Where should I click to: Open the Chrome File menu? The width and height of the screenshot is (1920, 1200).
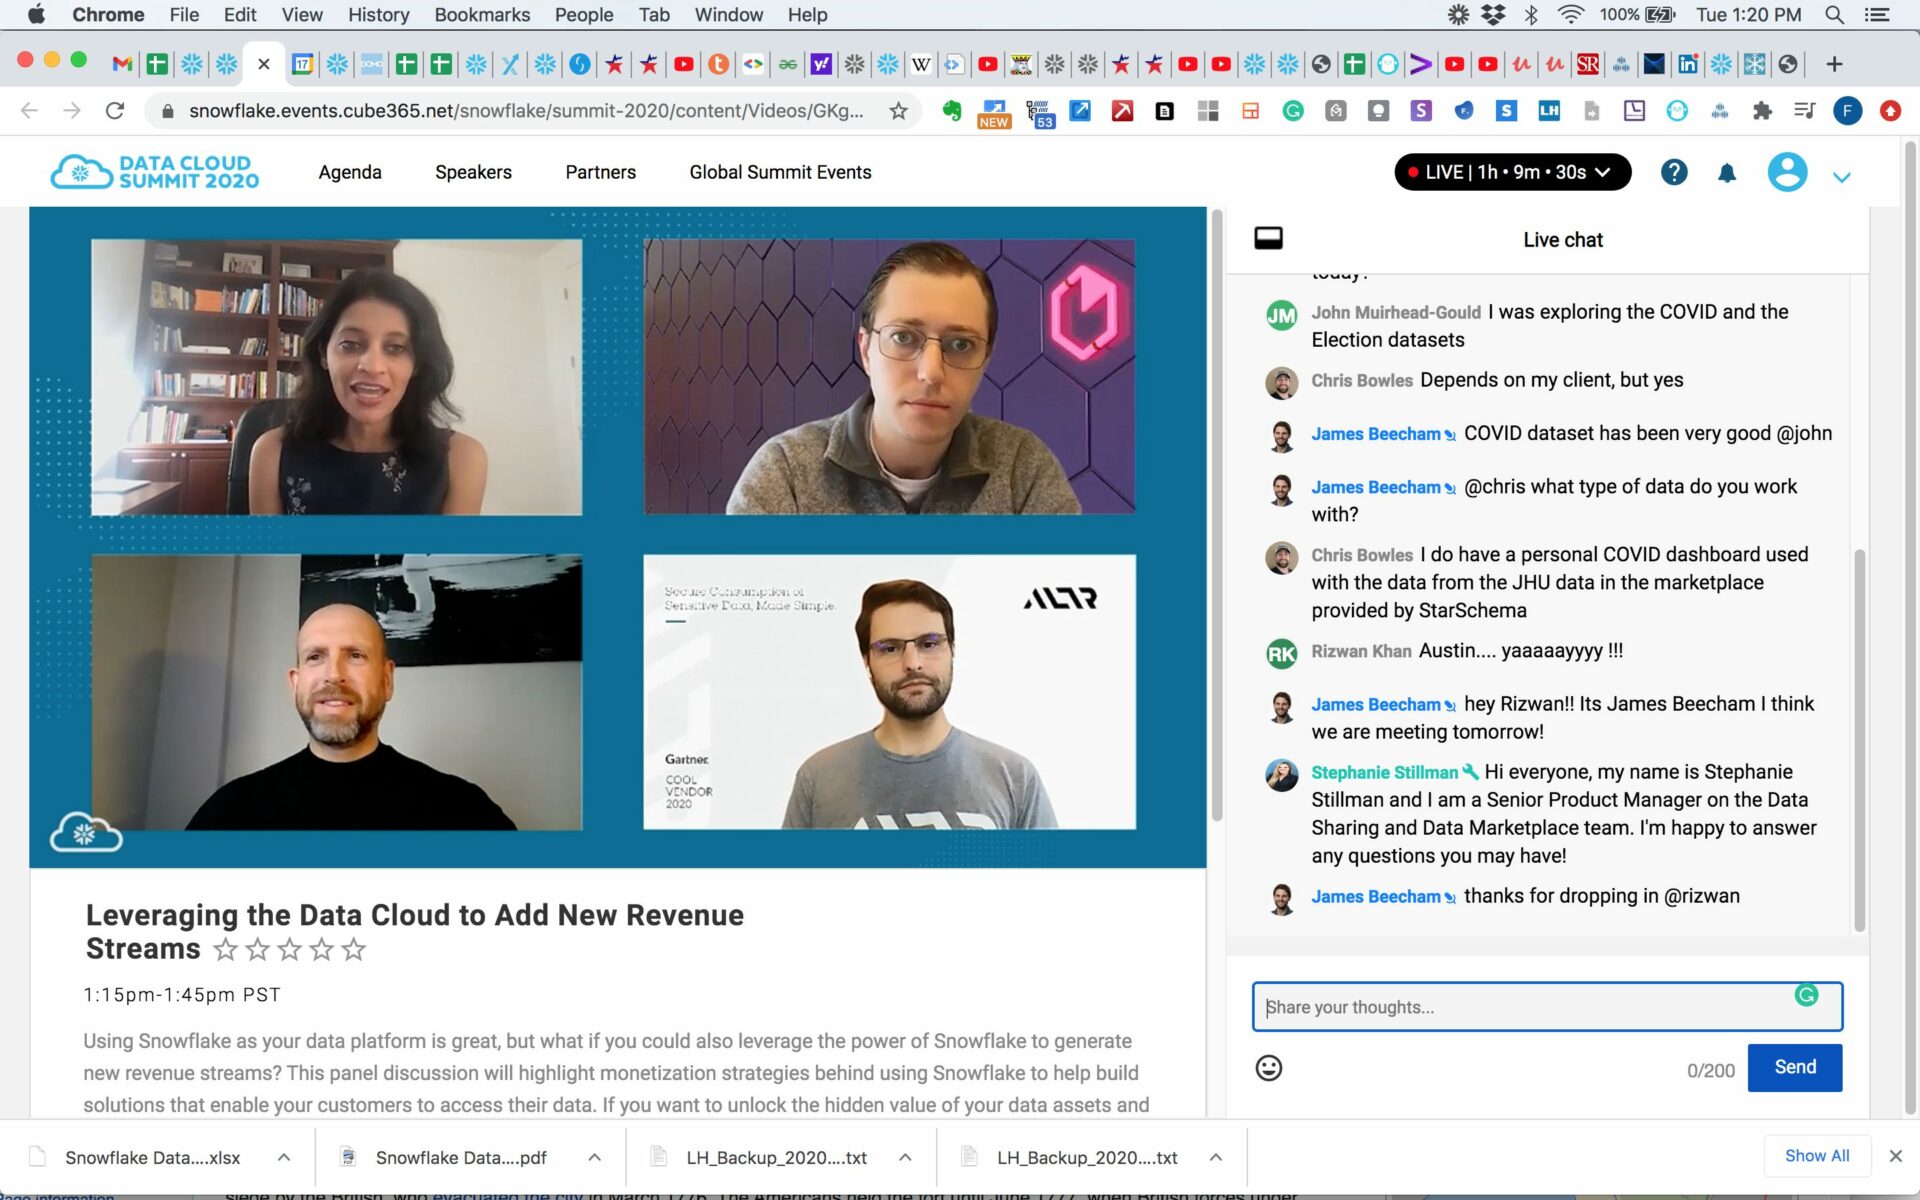(184, 15)
